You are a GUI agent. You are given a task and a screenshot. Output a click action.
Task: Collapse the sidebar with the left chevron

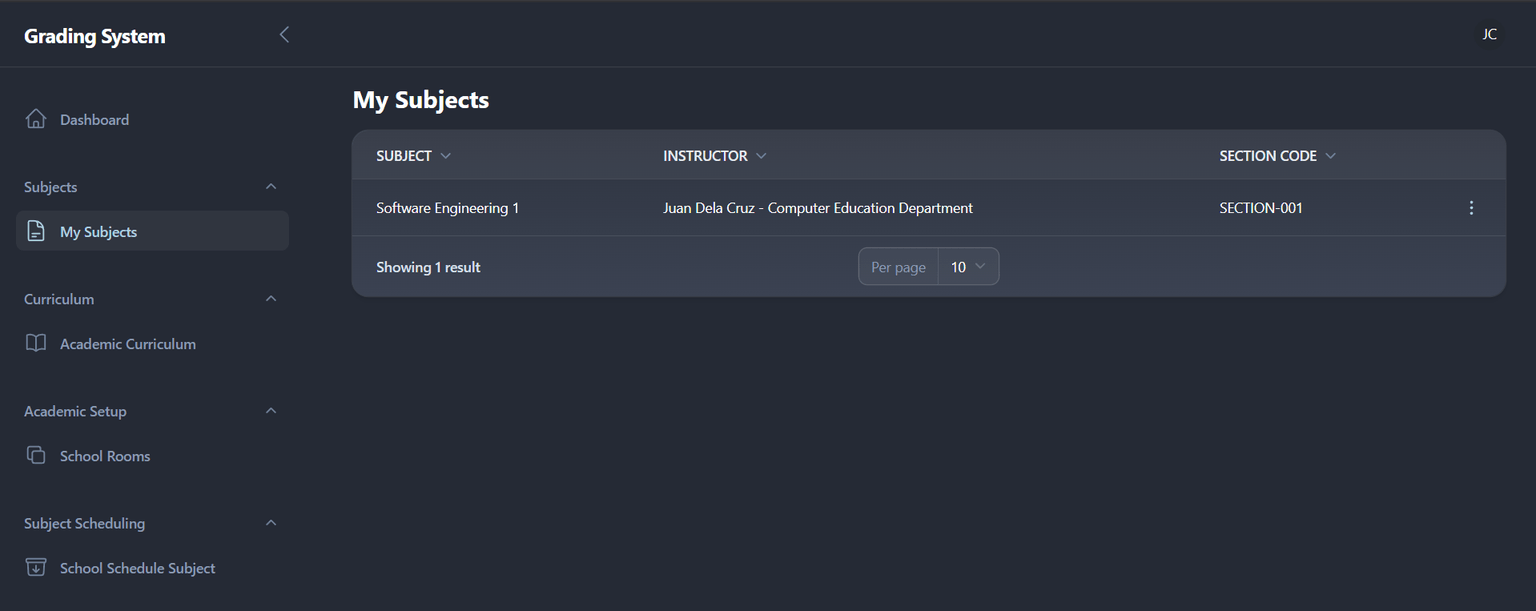pos(284,35)
